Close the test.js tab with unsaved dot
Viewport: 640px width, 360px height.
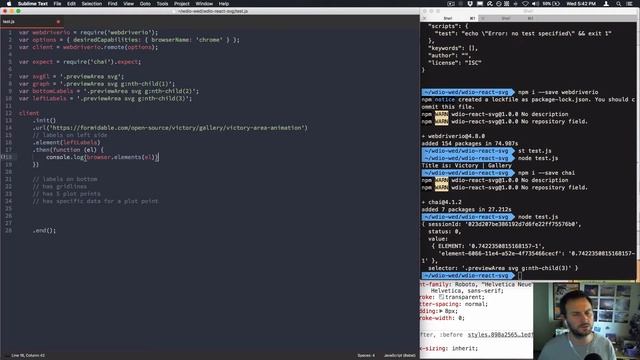point(58,22)
